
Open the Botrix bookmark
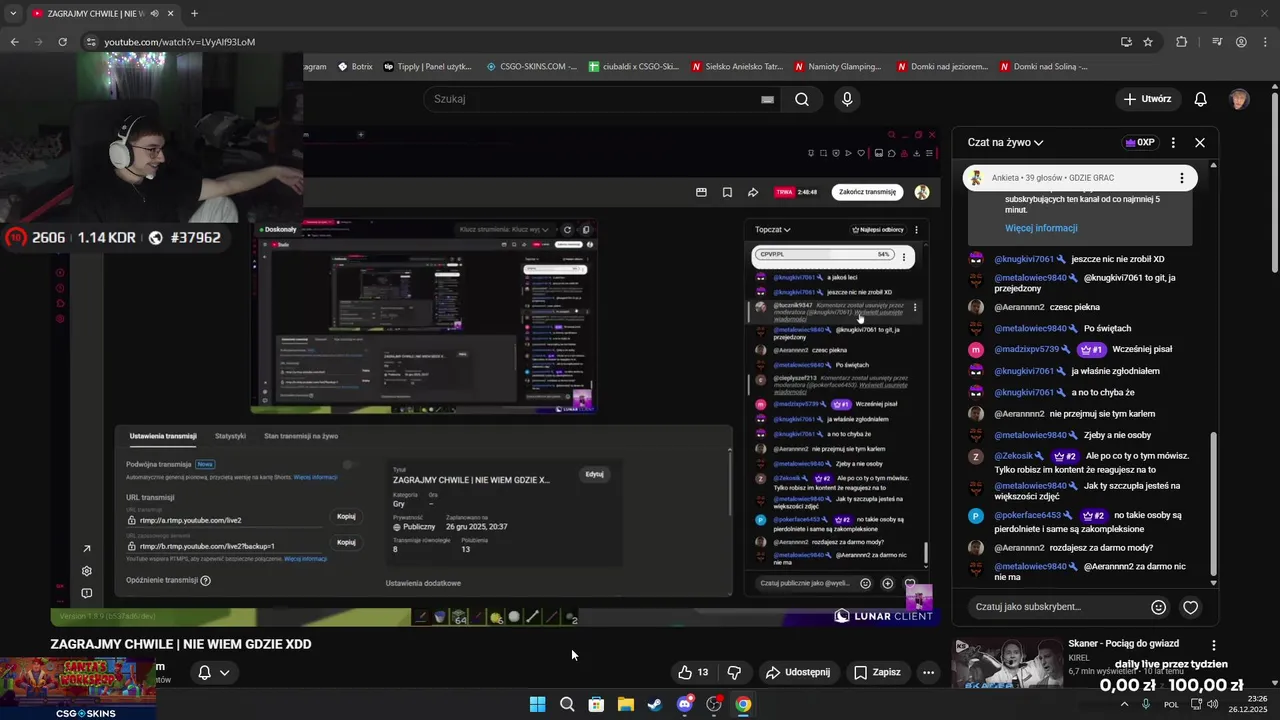click(355, 67)
